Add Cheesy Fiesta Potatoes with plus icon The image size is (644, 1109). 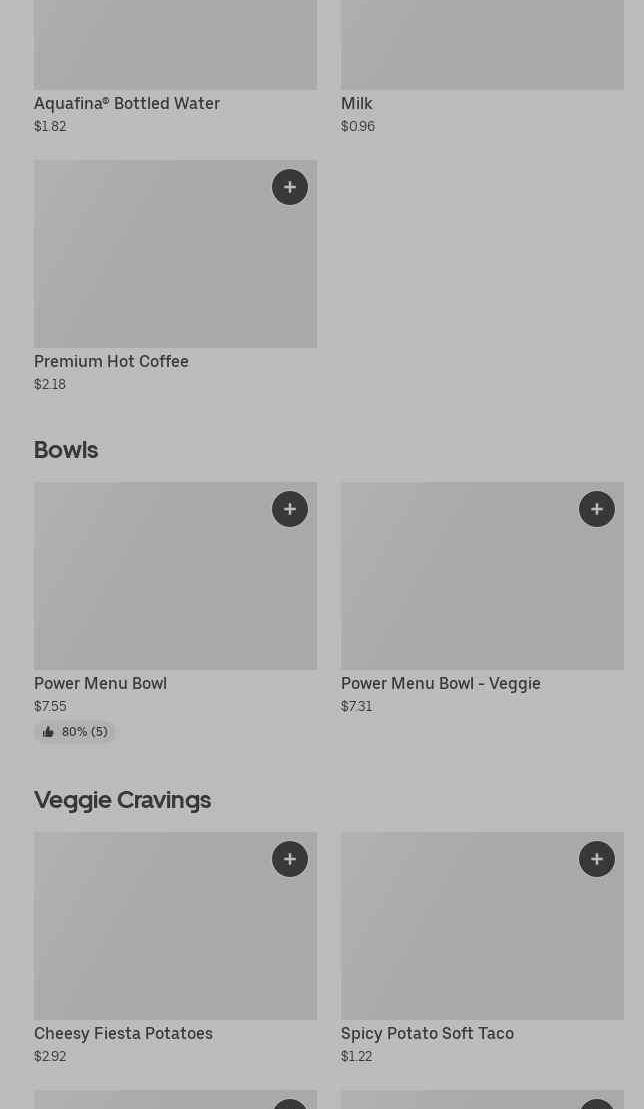point(290,859)
